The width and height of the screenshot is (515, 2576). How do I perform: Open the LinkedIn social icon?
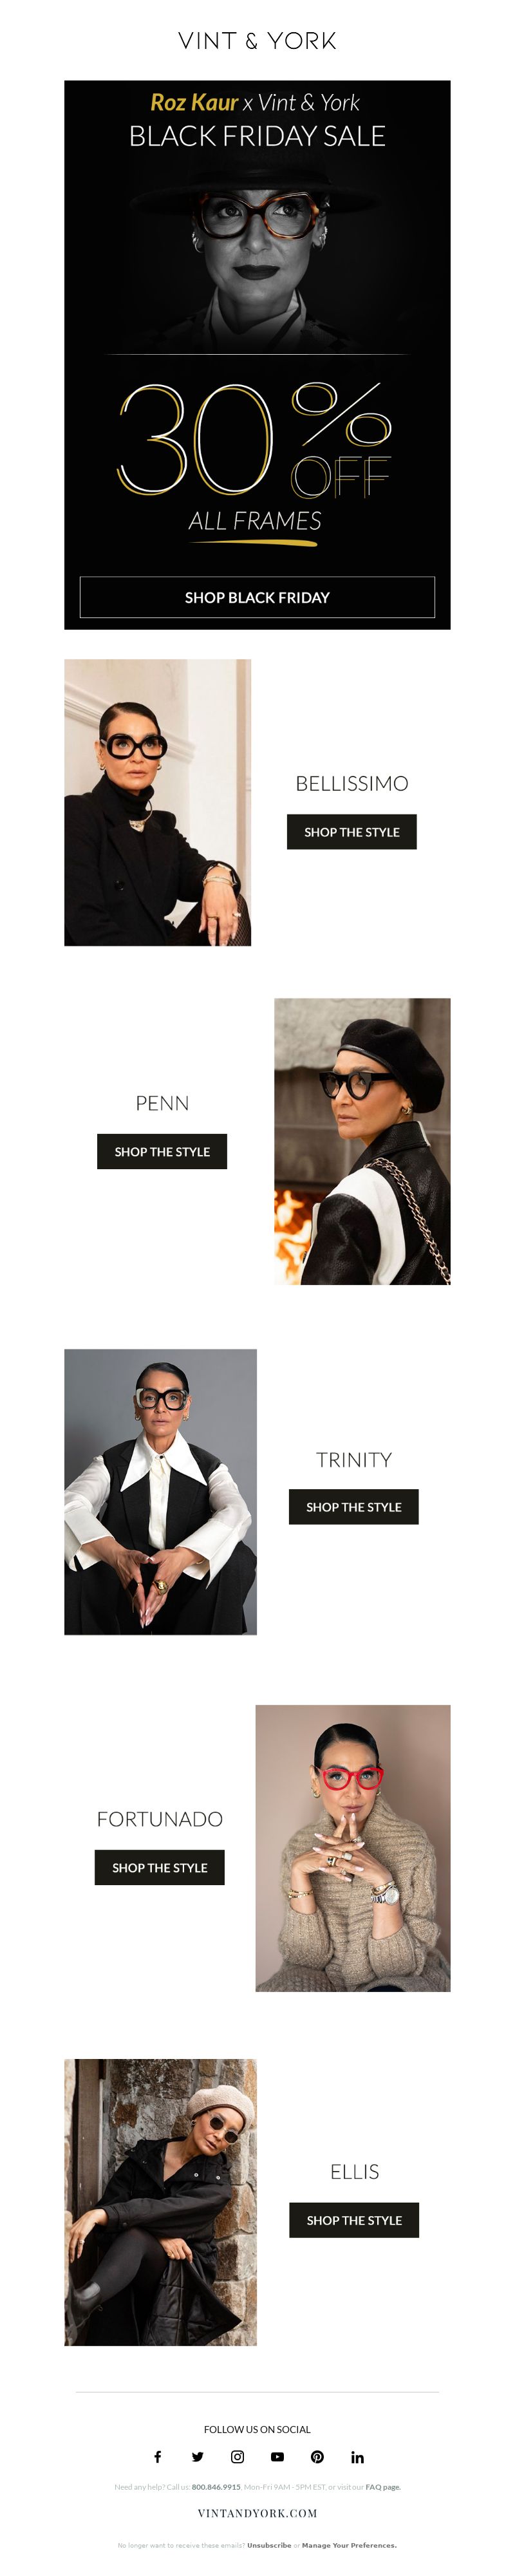[x=357, y=2456]
